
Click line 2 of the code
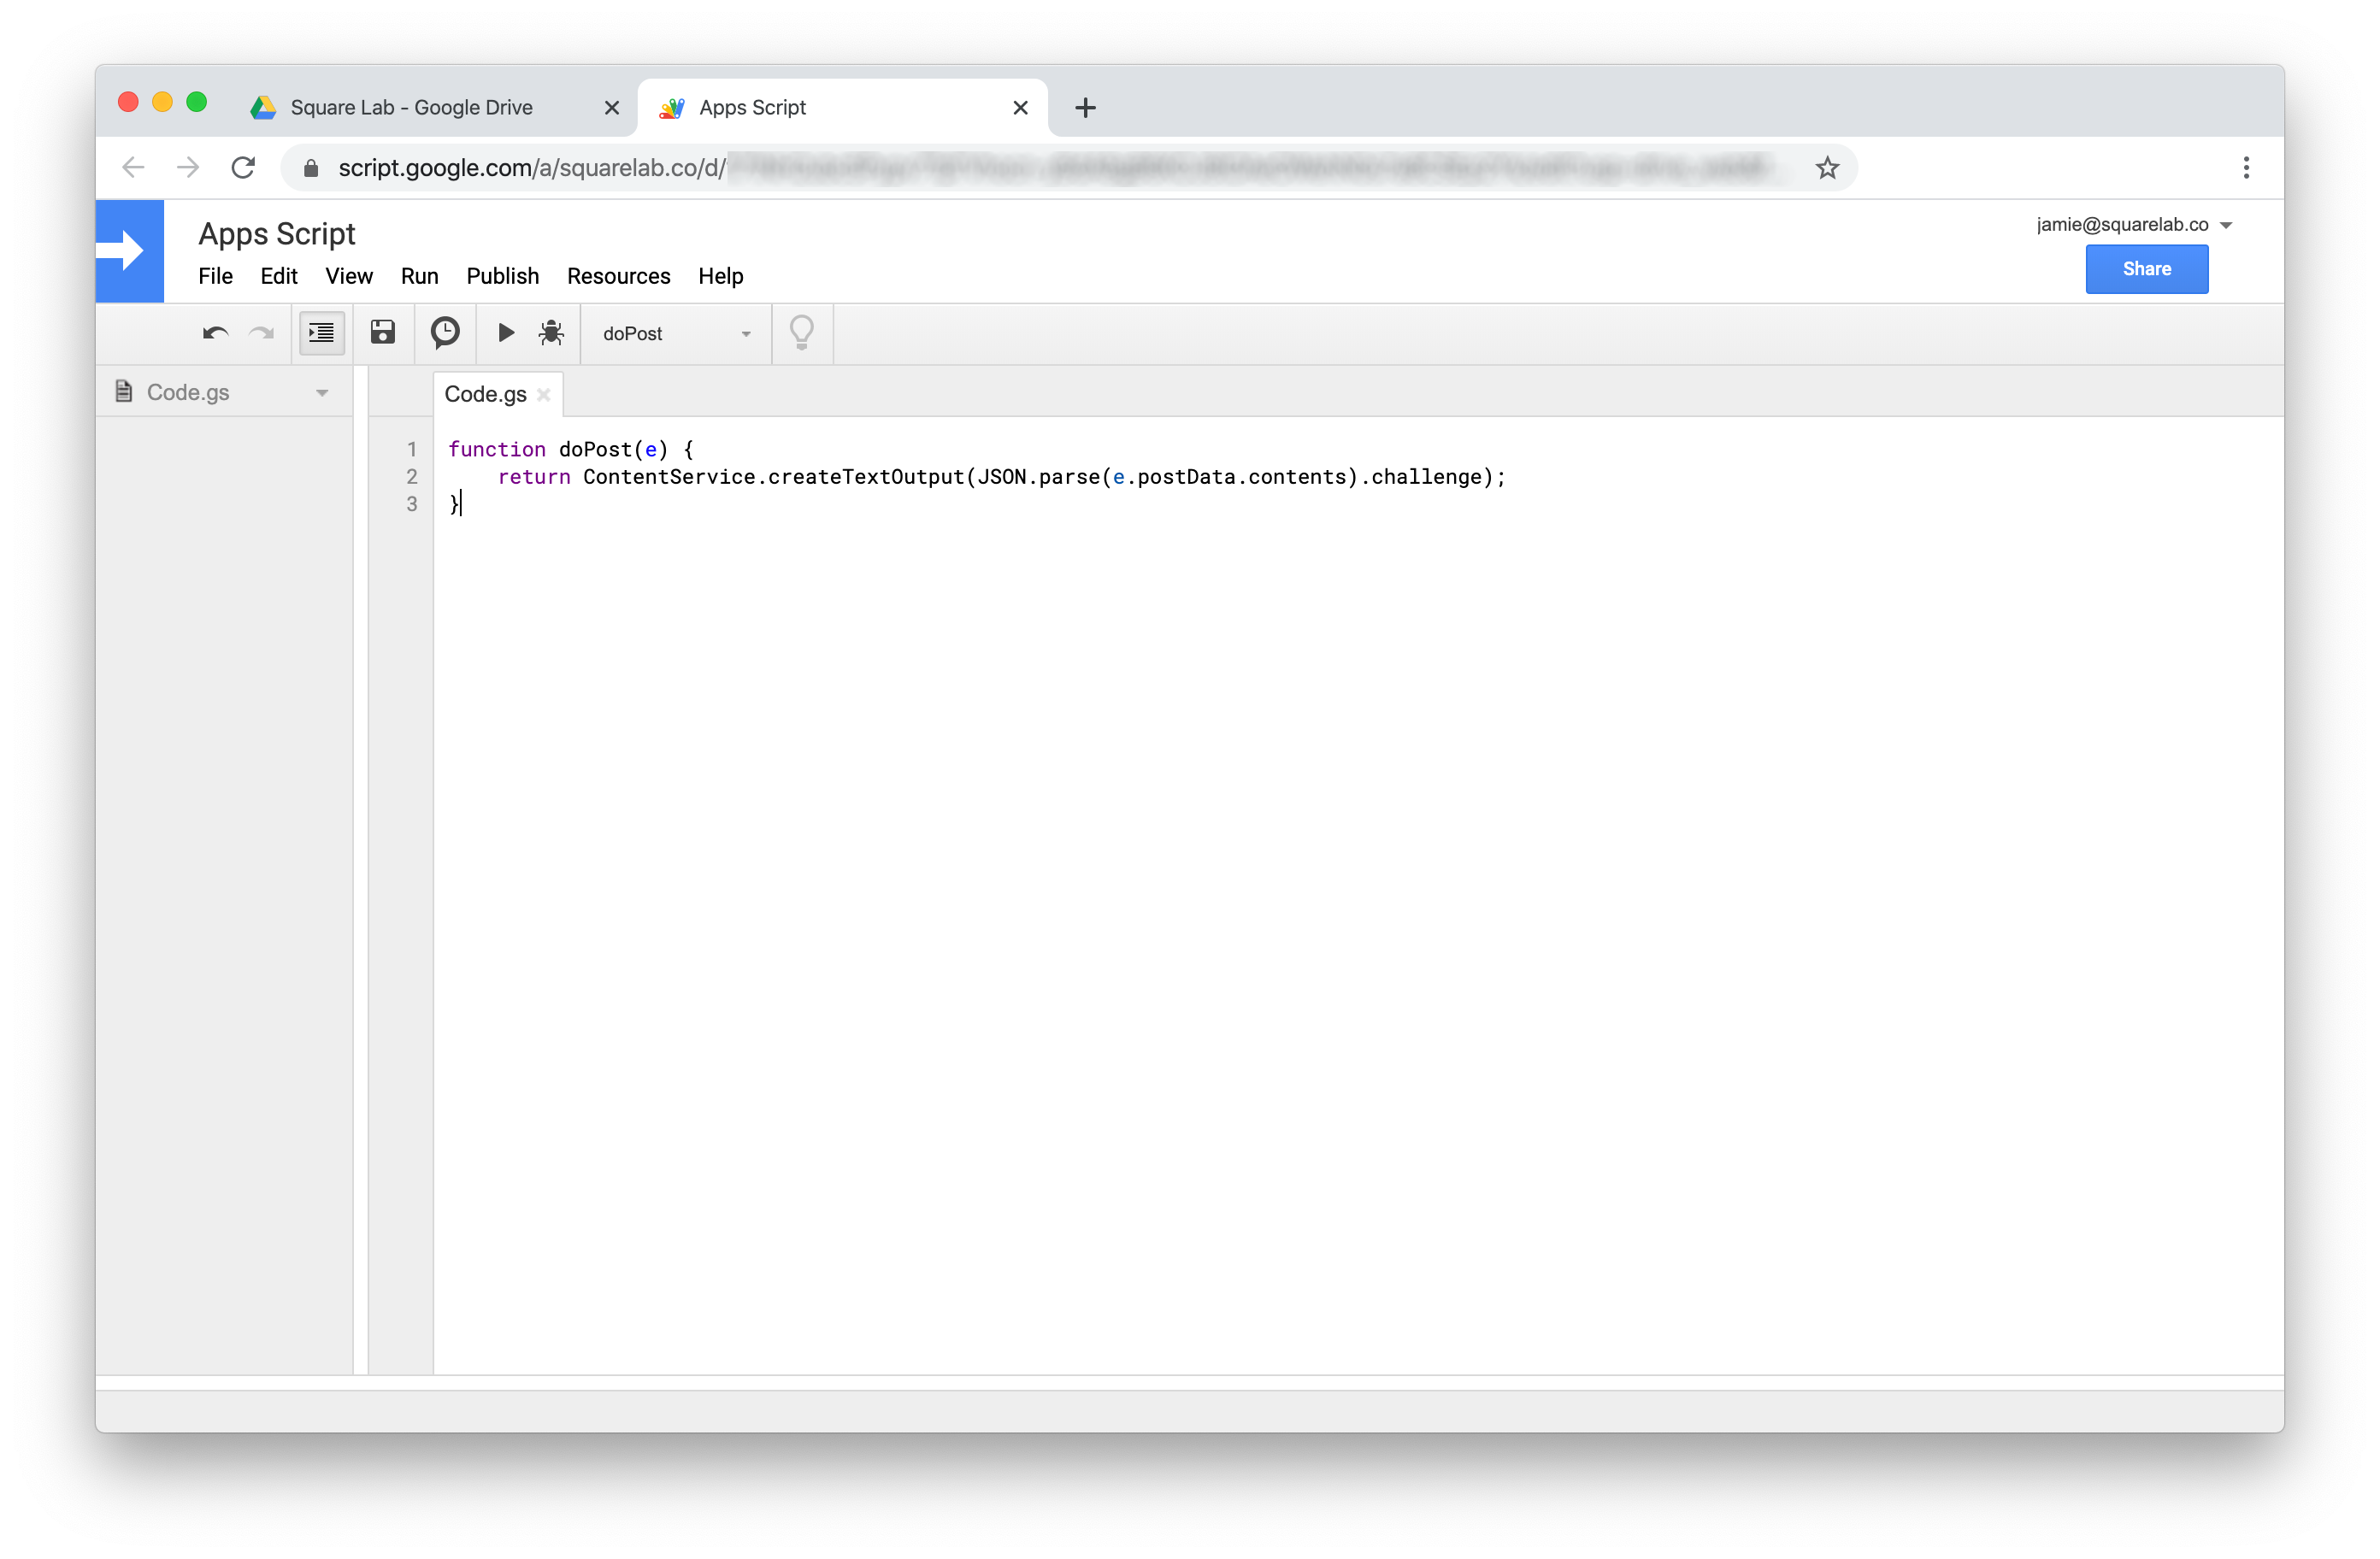pos(1000,477)
